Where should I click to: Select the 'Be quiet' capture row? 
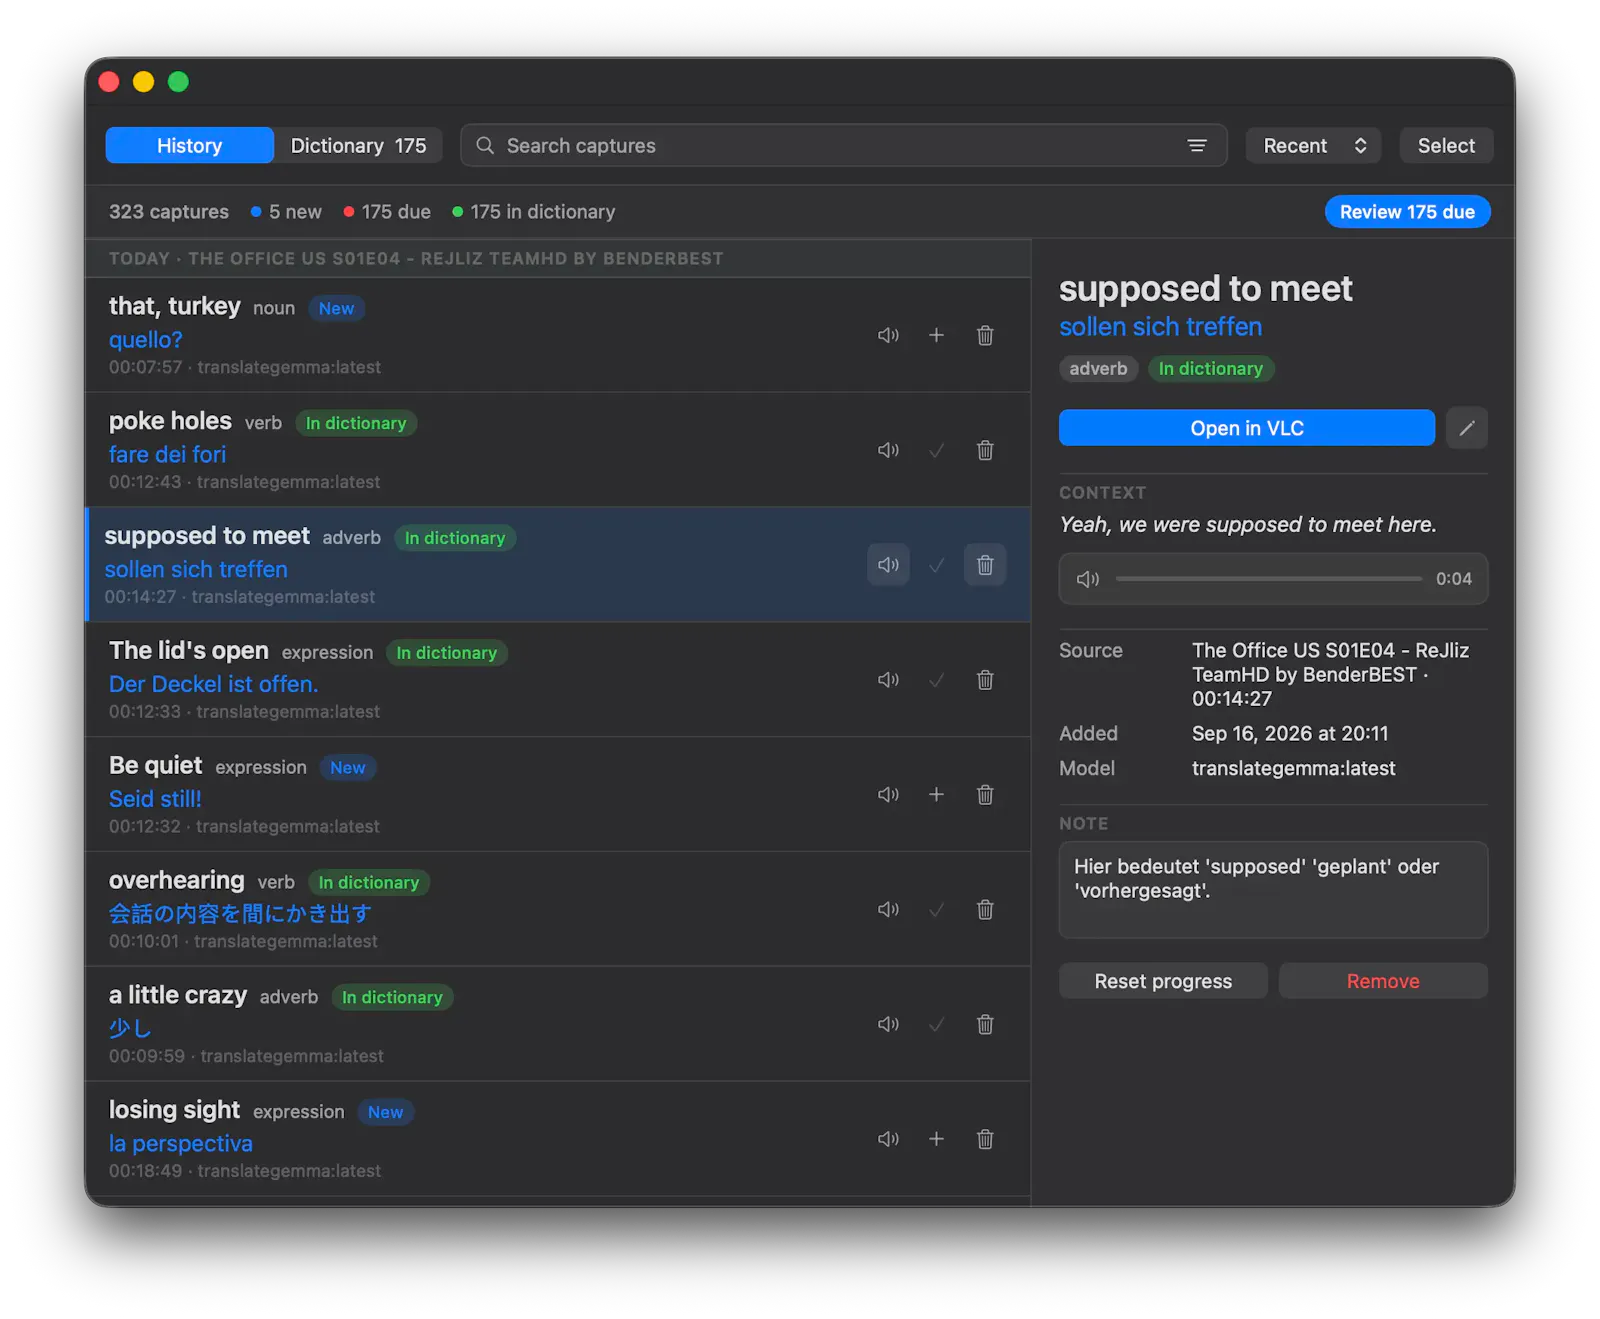pos(558,794)
